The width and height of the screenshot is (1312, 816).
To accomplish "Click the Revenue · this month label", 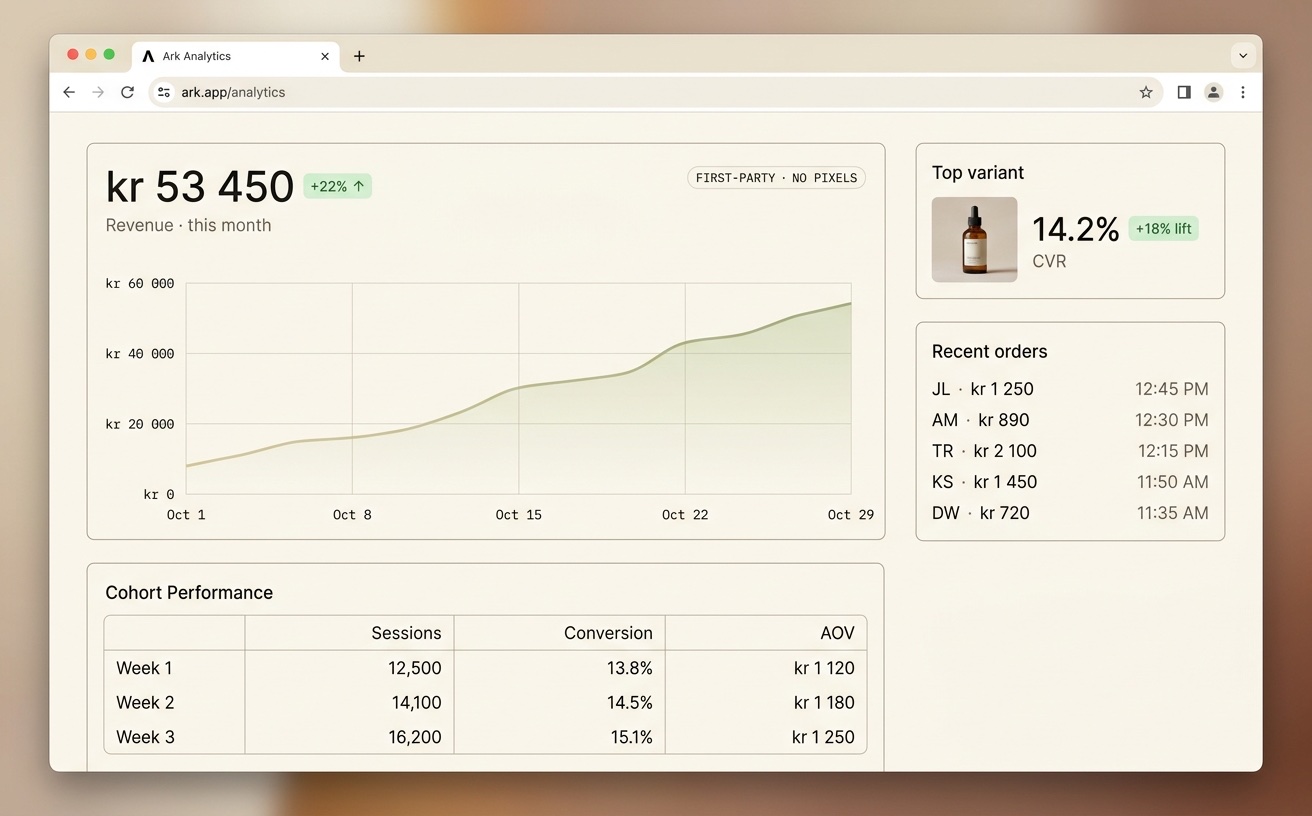I will coord(188,225).
